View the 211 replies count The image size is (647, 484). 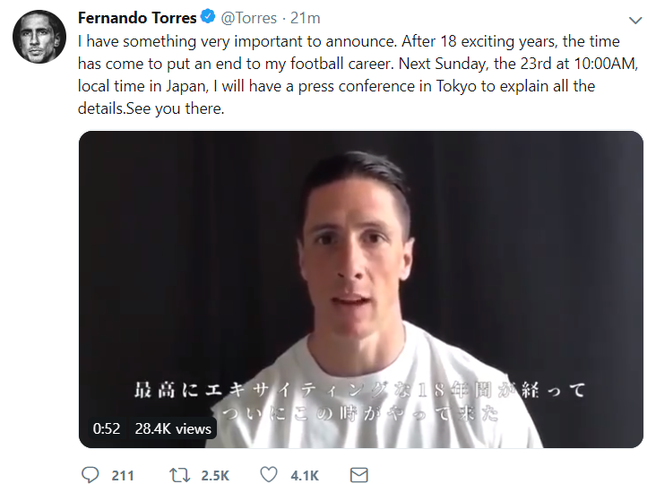[123, 475]
